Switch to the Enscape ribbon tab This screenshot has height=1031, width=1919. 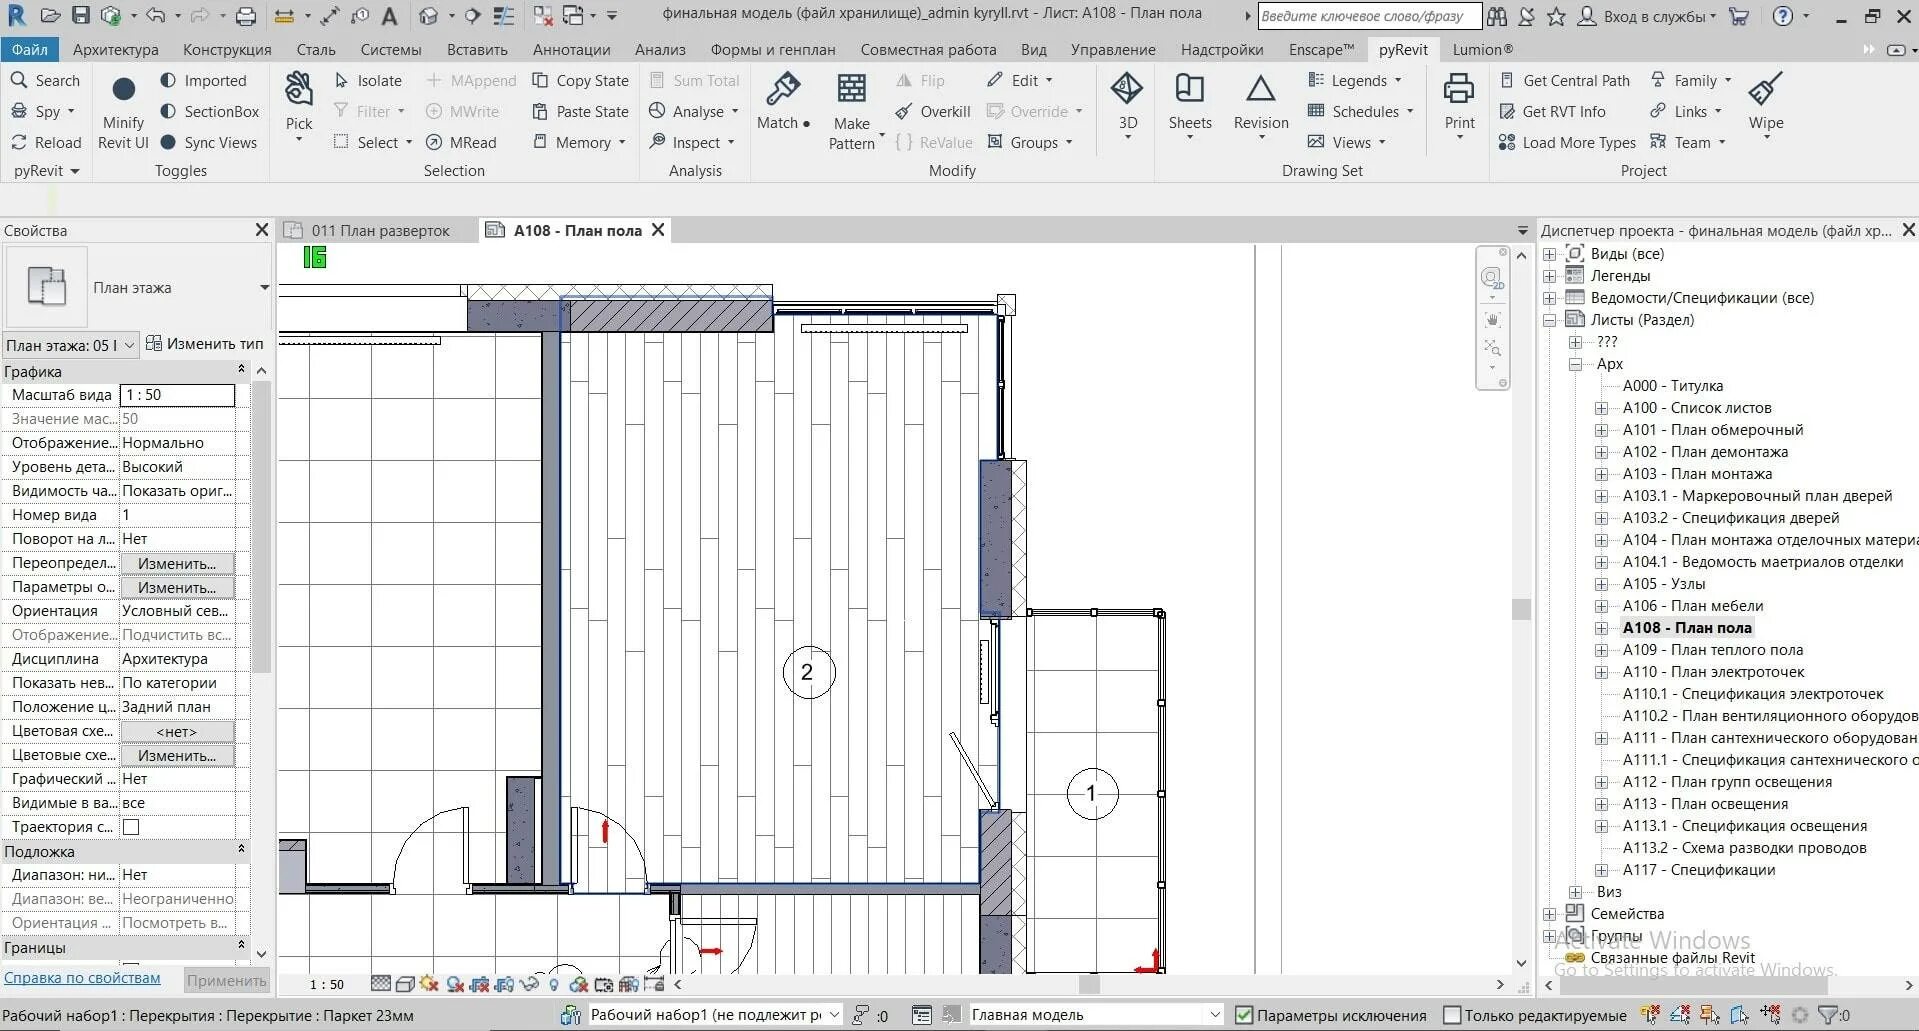pyautogui.click(x=1321, y=49)
